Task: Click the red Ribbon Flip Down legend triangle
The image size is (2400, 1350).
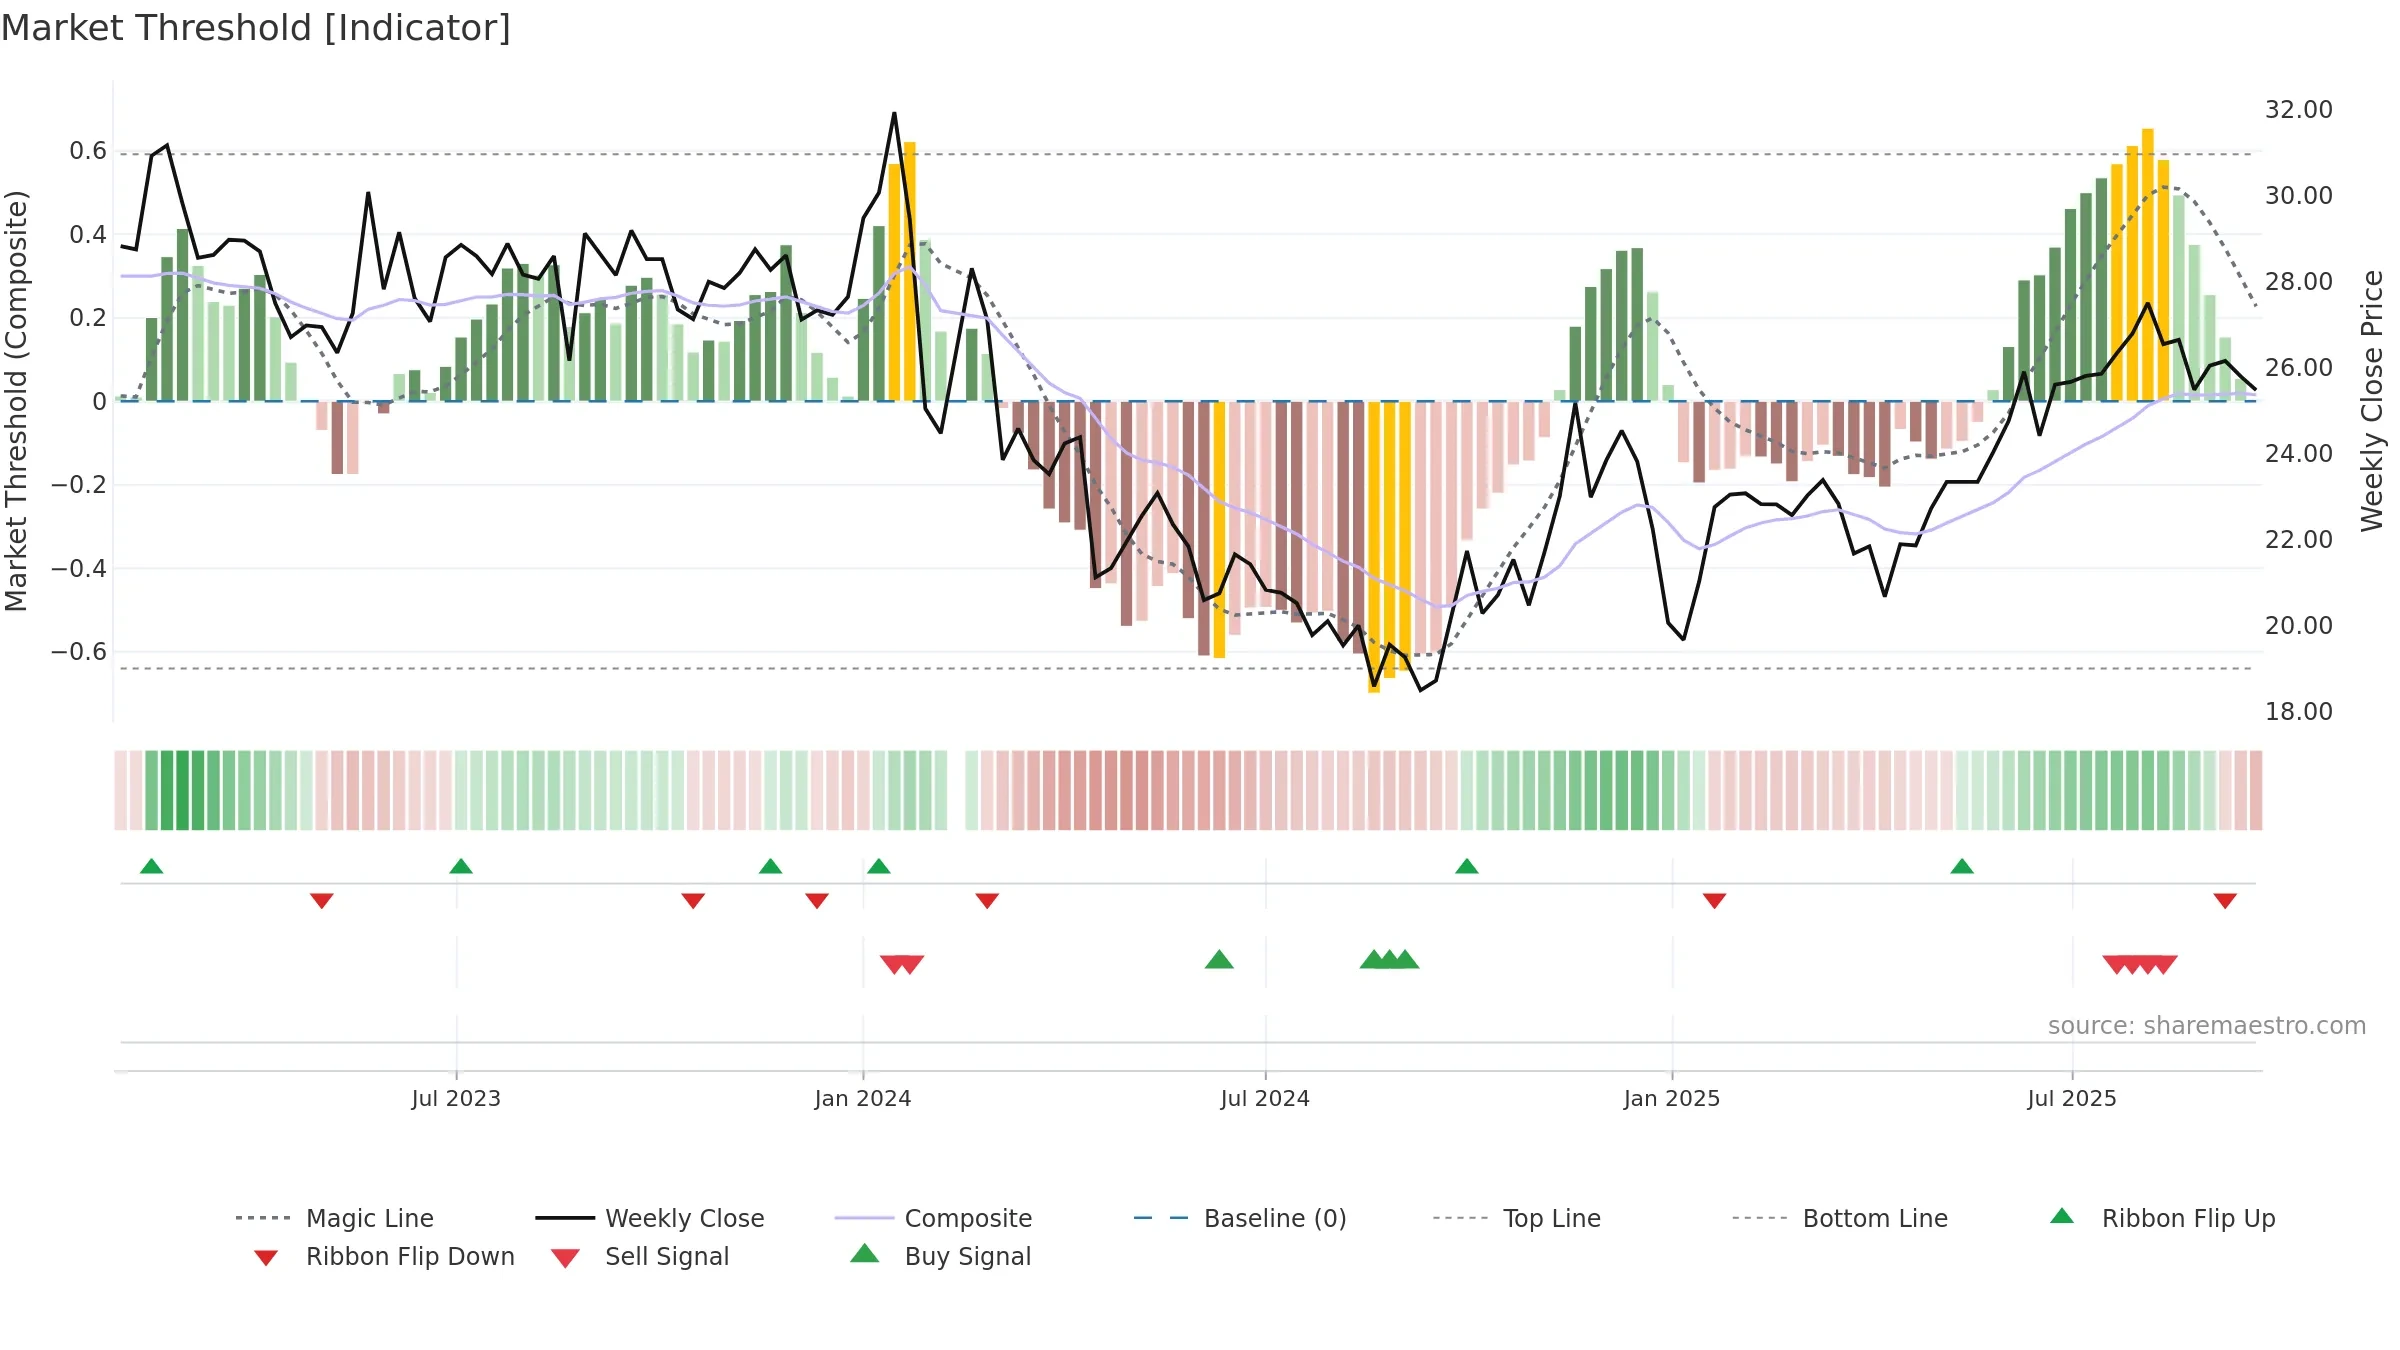Action: (266, 1258)
